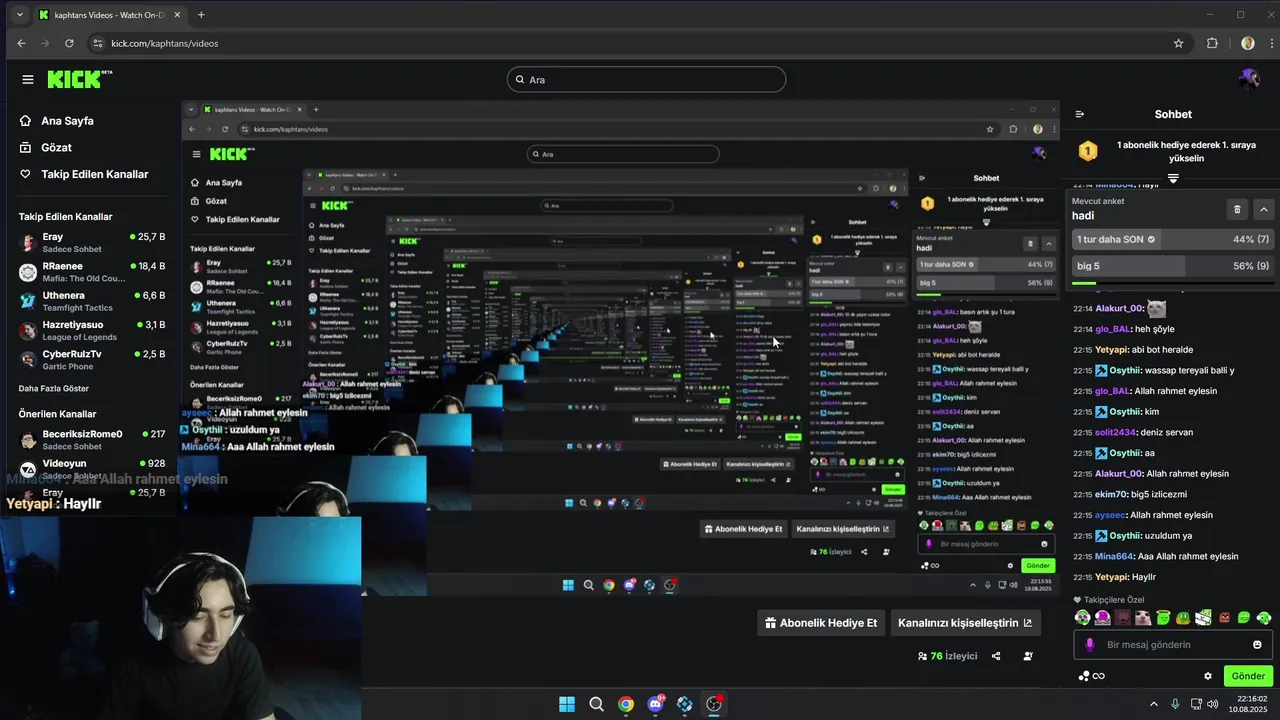This screenshot has width=1280, height=720.
Task: Click the Ara search field in Kick header
Action: [x=646, y=80]
